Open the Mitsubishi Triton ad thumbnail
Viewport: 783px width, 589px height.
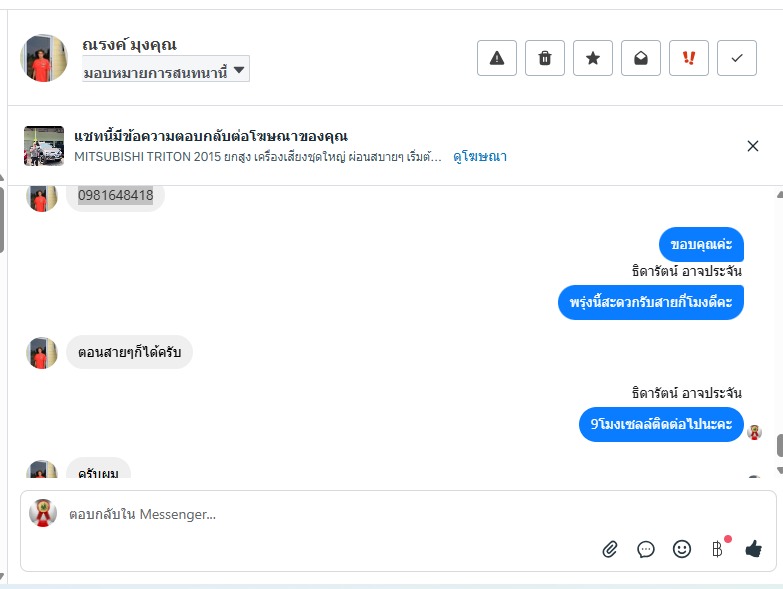point(44,146)
